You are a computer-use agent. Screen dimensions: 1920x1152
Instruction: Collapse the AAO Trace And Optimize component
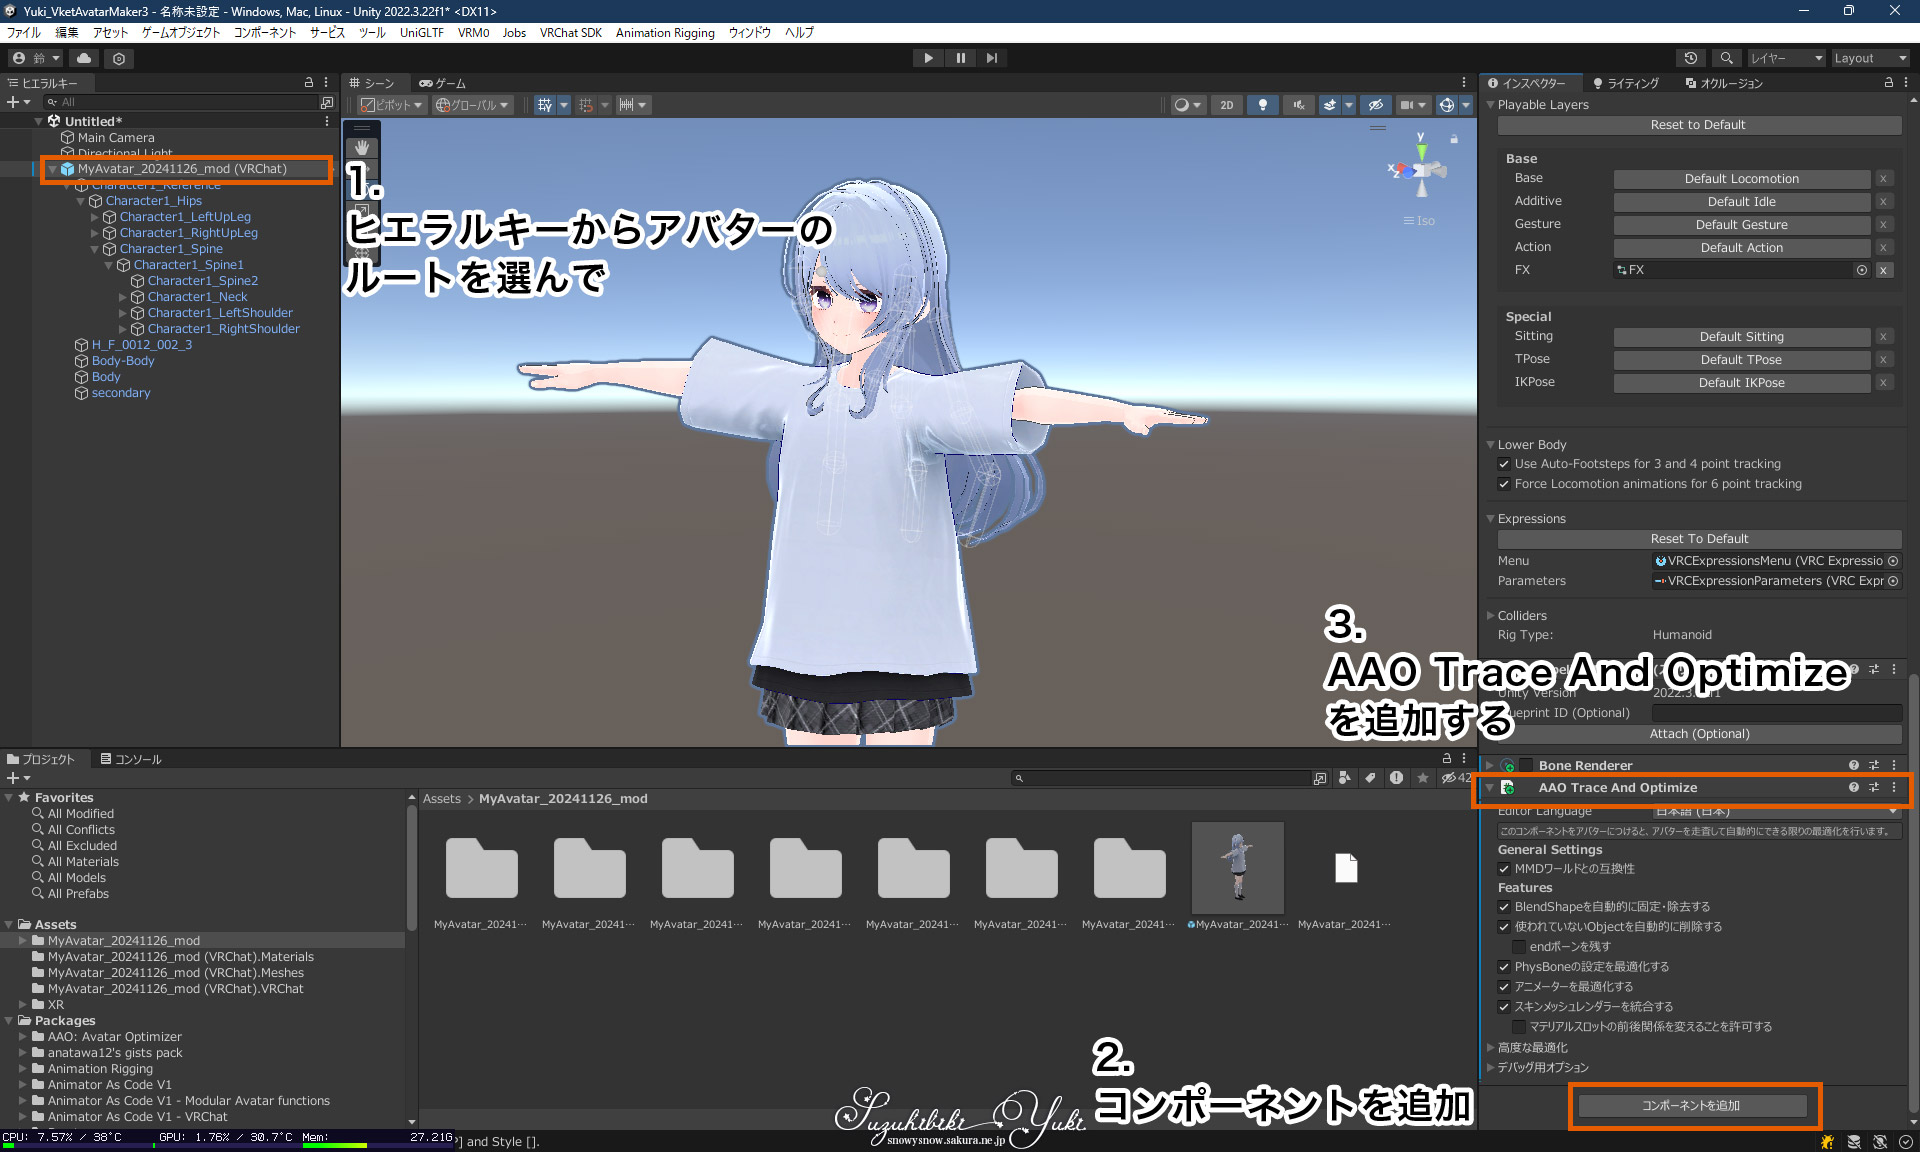tap(1490, 788)
